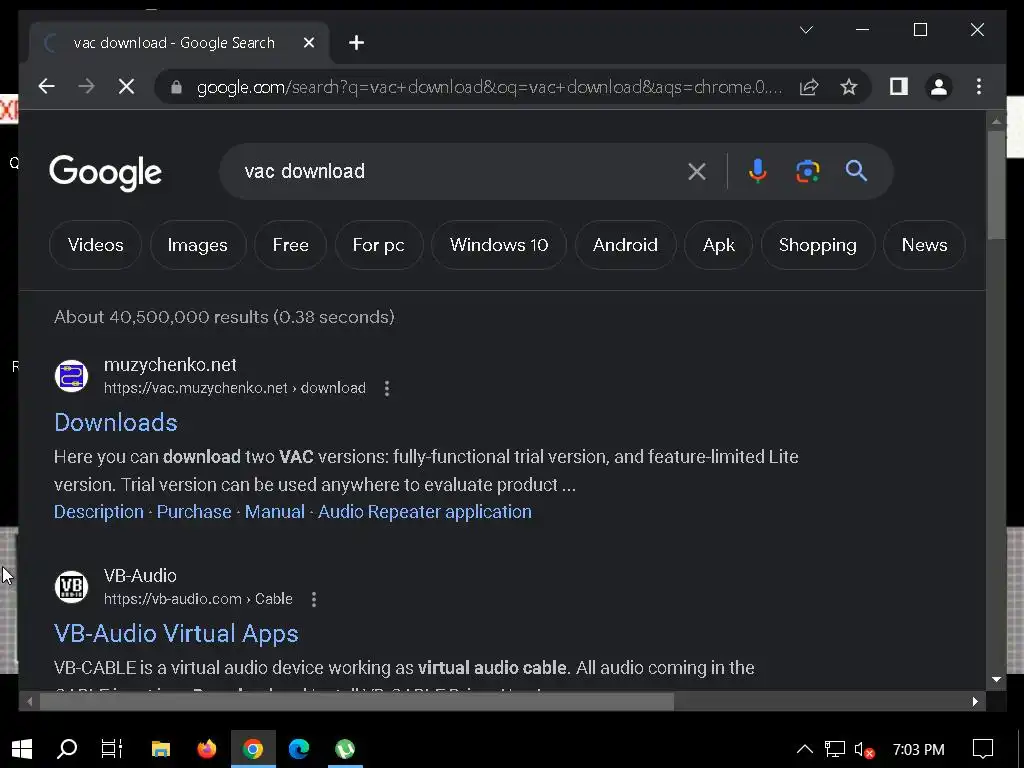Screen dimensions: 1024x768
Task: Focus the address bar URL
Action: tap(488, 87)
